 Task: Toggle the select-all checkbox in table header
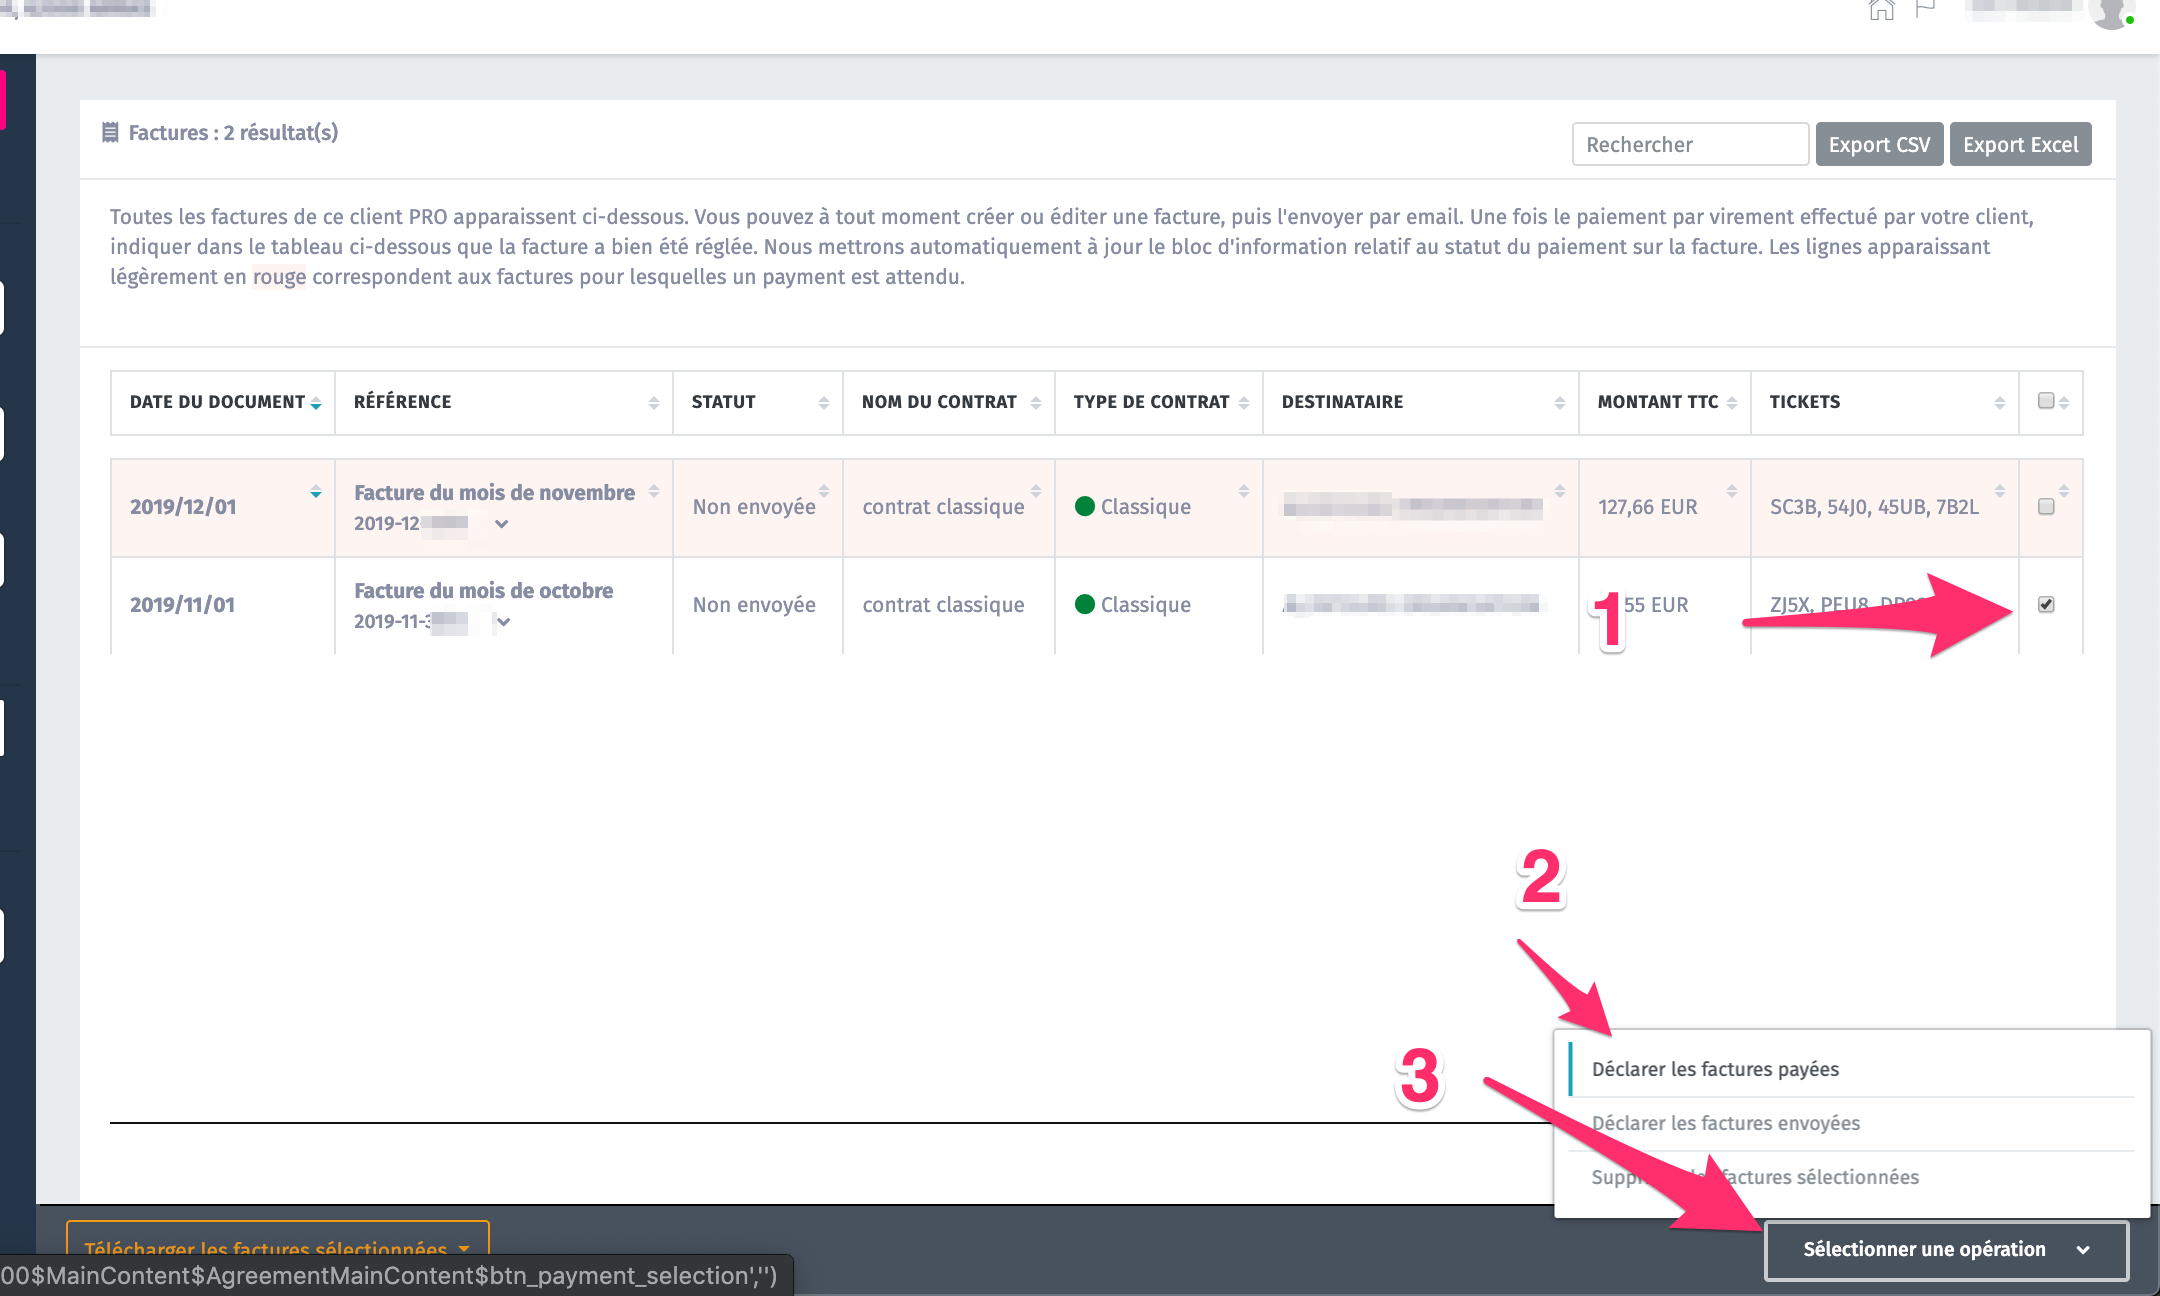[2046, 401]
